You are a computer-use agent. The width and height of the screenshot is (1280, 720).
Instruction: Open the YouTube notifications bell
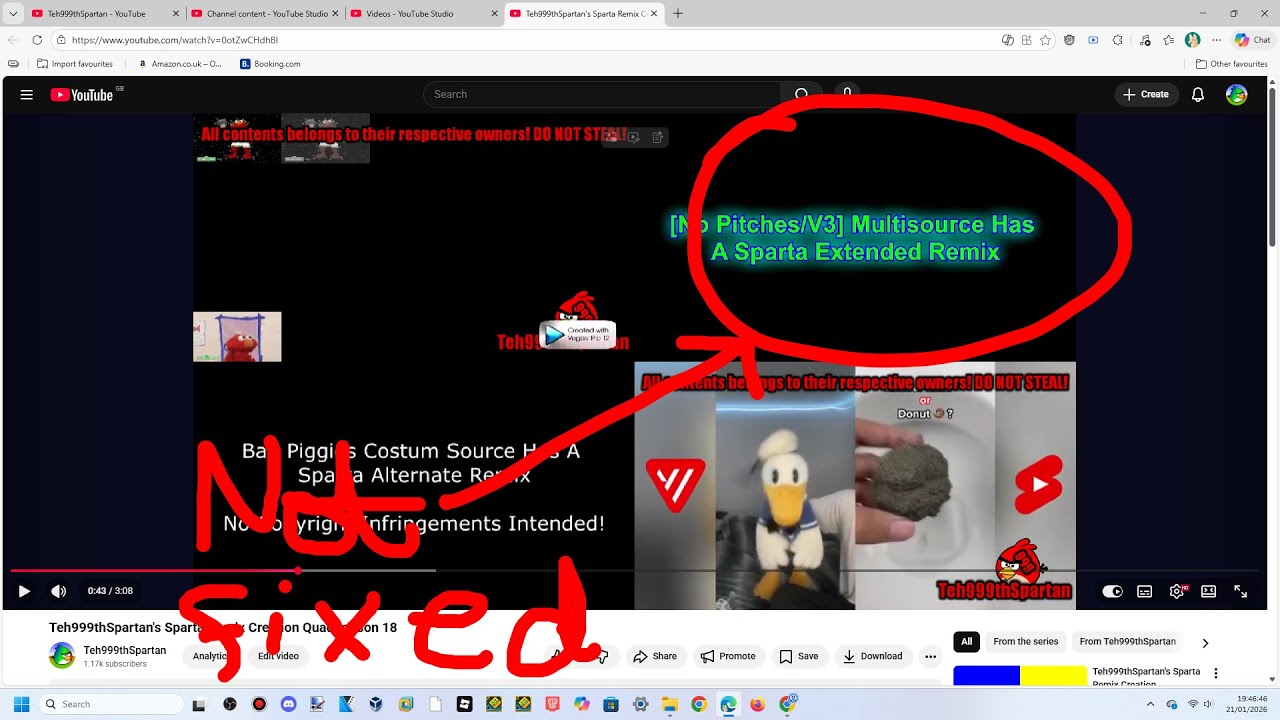pos(1197,95)
